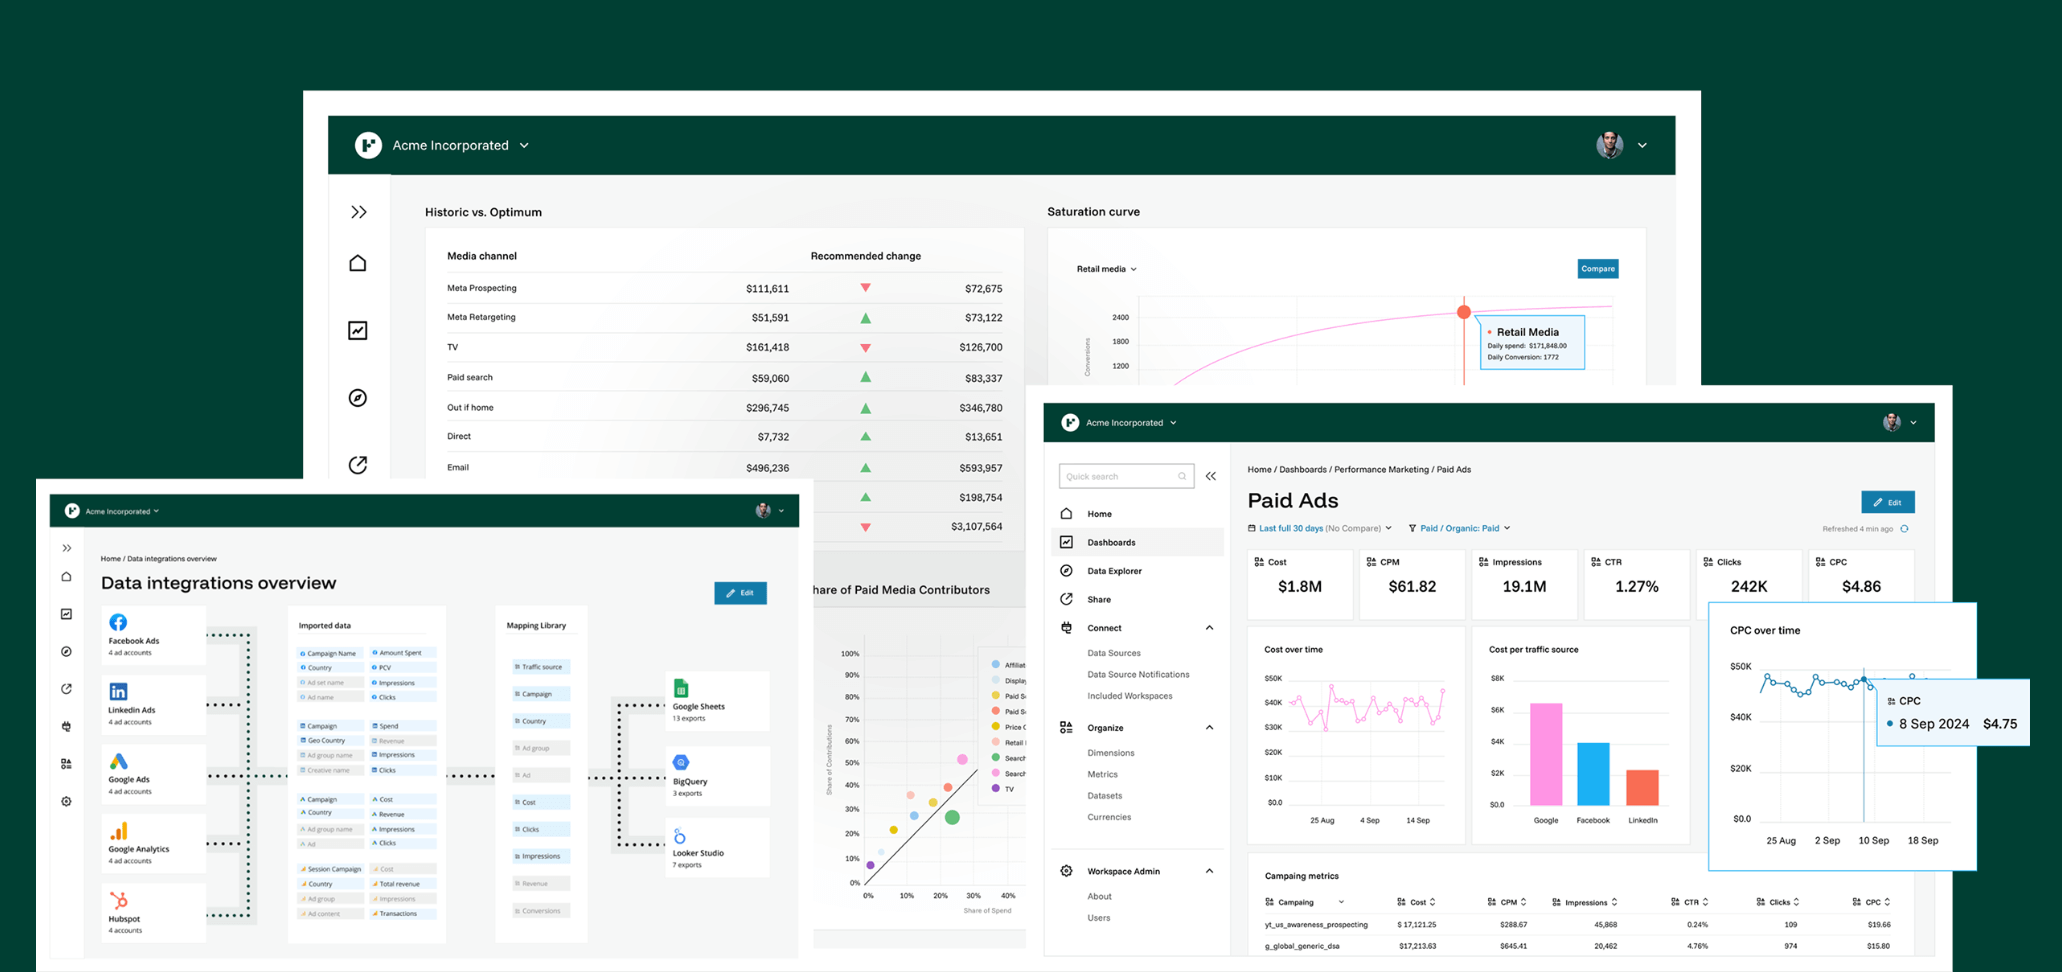
Task: Click the Google Analytics source icon
Action: (118, 831)
